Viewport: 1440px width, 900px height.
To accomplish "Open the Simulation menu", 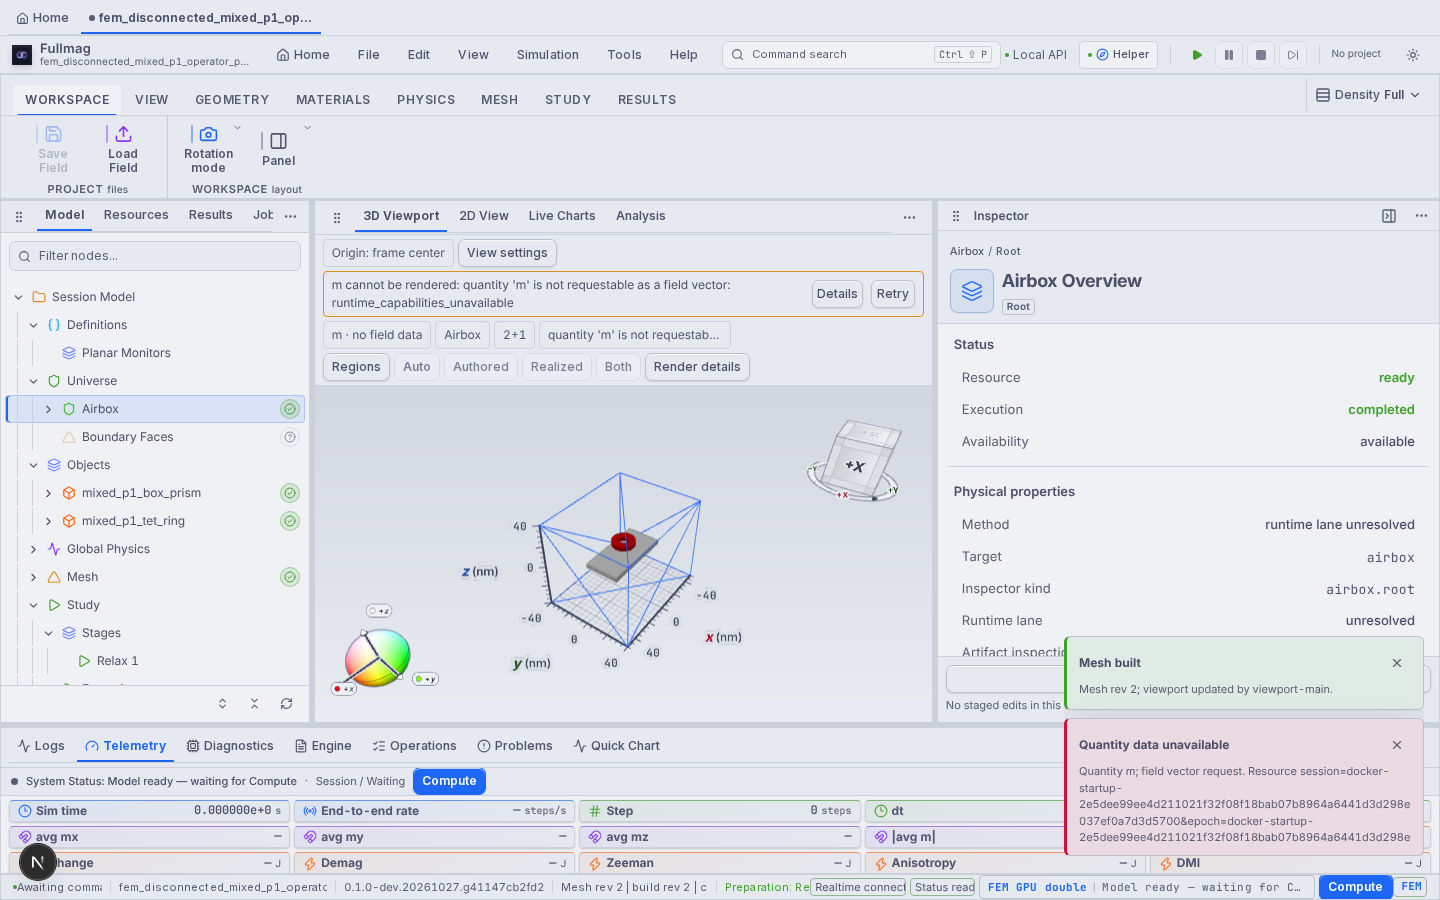I will tap(547, 55).
